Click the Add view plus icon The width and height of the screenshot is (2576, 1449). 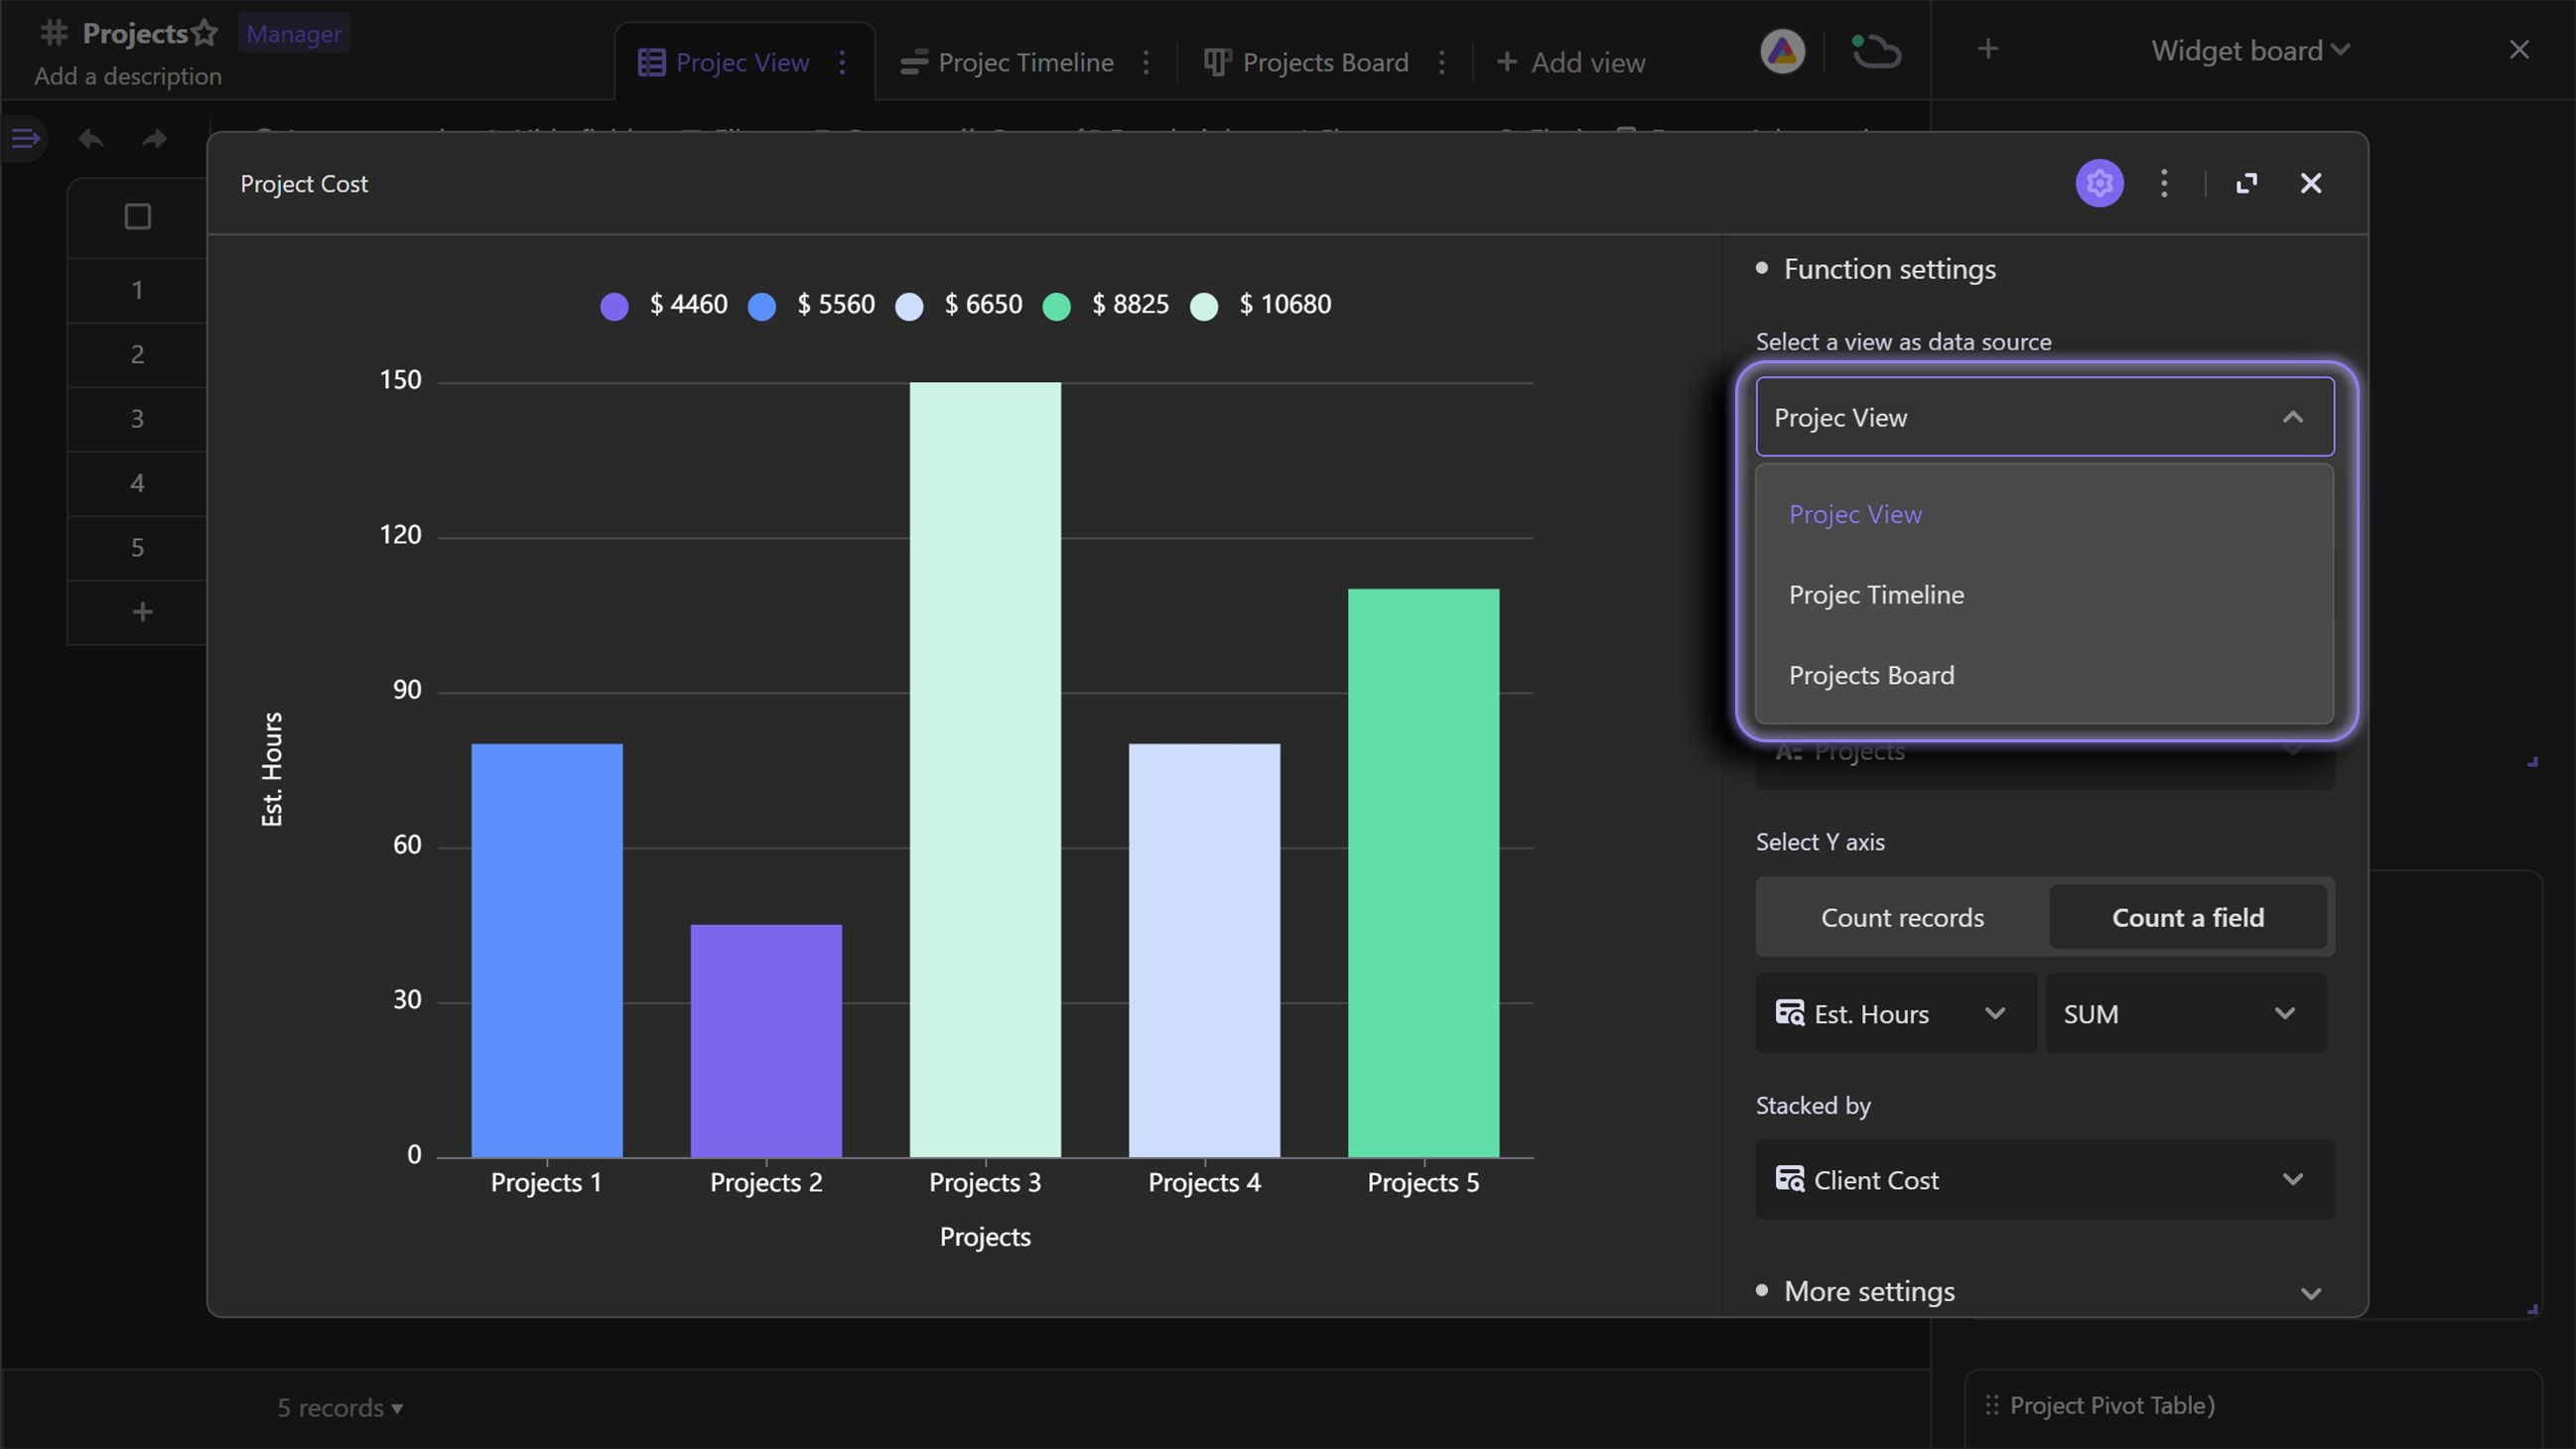click(x=1508, y=62)
